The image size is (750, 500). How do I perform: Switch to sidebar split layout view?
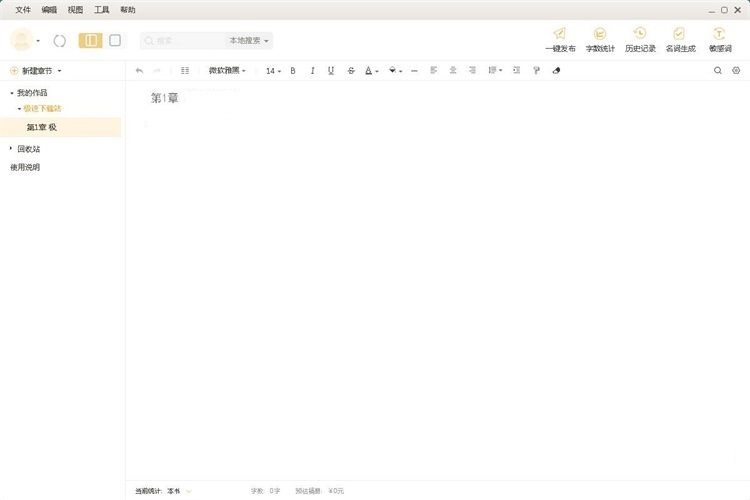(x=90, y=41)
